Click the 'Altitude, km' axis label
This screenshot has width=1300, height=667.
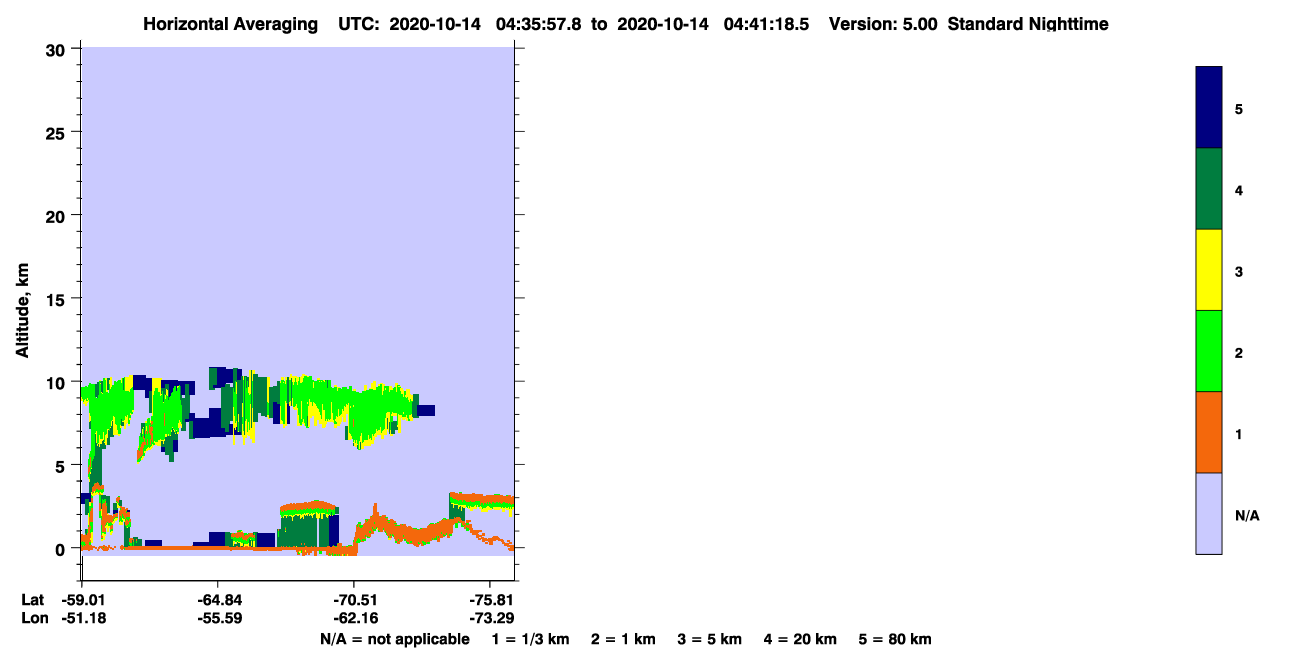(22, 311)
